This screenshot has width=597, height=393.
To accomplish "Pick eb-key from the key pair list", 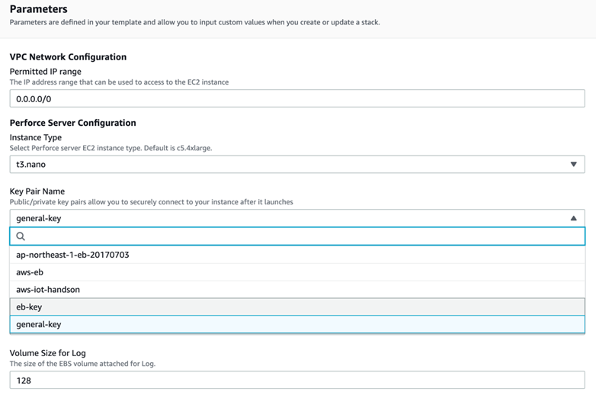I will pos(297,307).
